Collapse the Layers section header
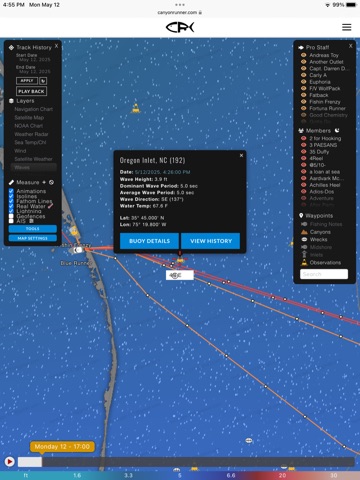Viewport: 360px width, 480px height. (25, 101)
